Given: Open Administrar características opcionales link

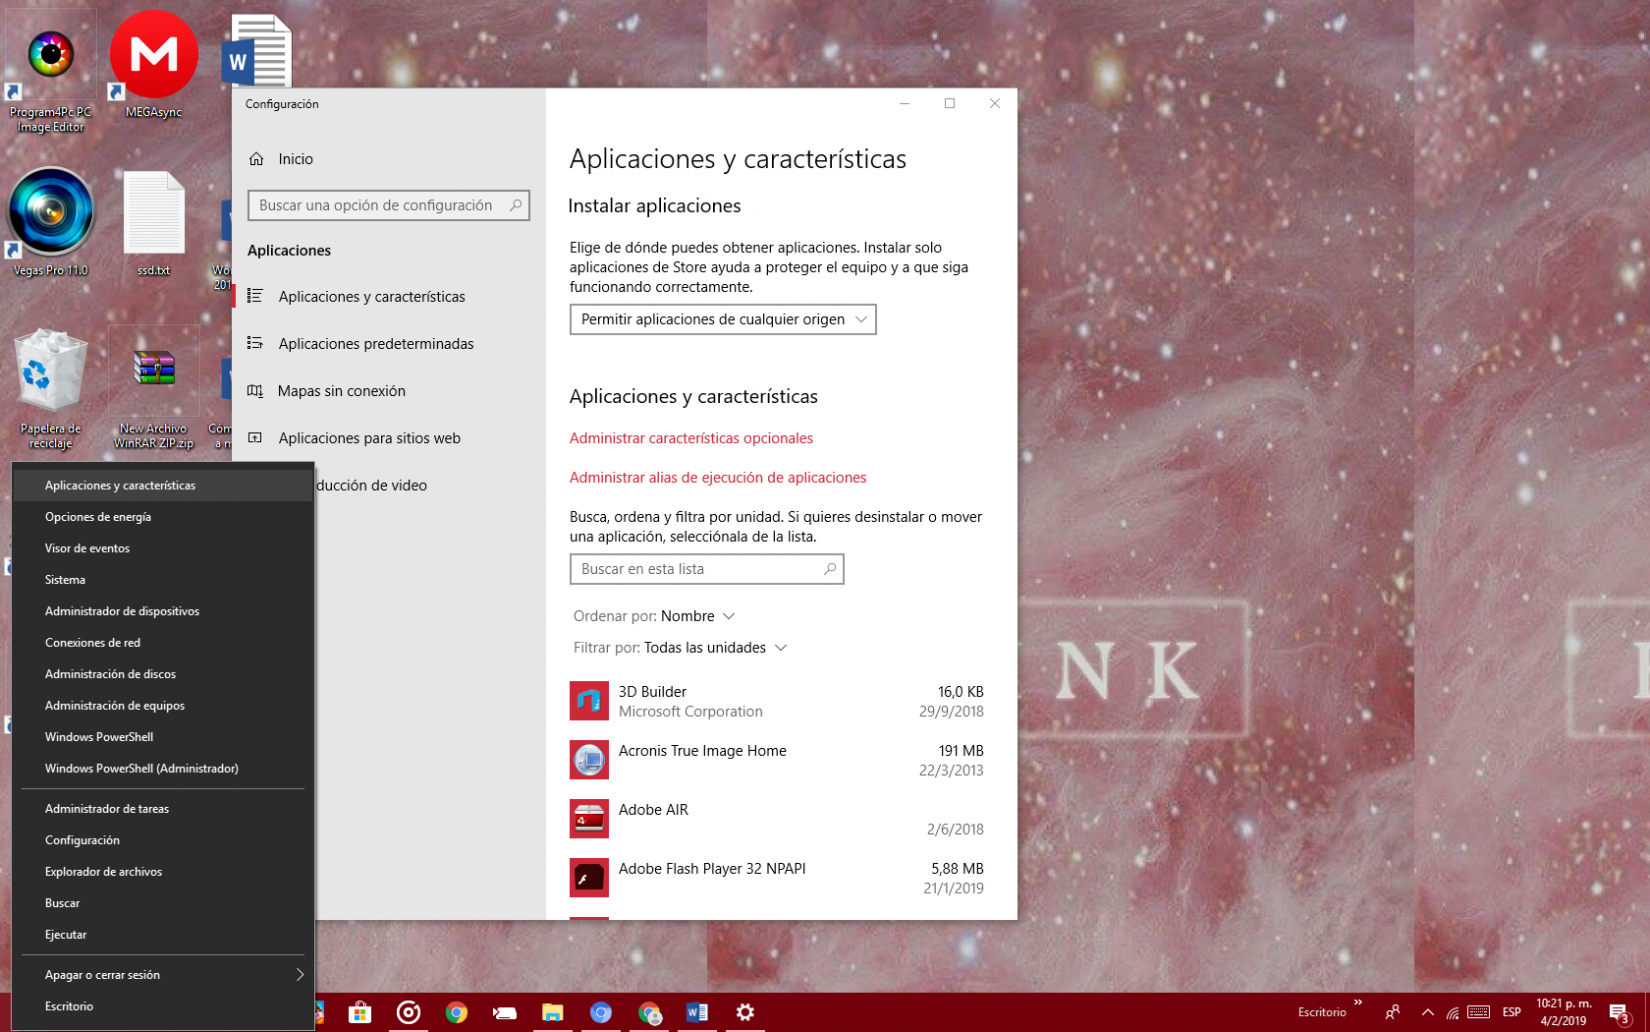Looking at the screenshot, I should point(691,438).
